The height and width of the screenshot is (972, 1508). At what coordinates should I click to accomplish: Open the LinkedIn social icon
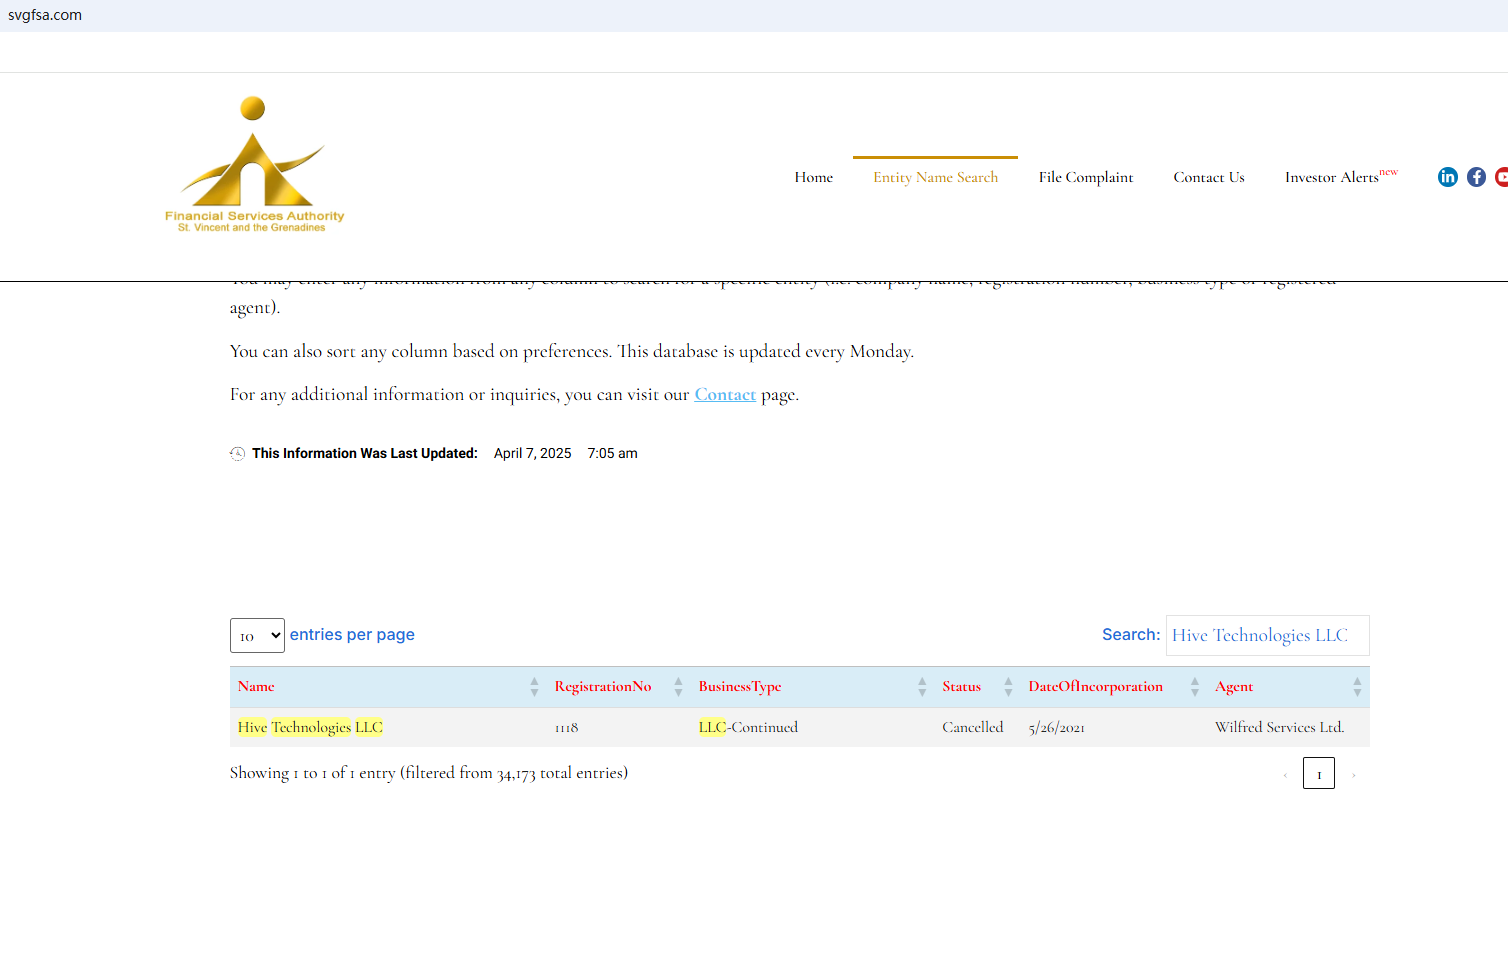tap(1447, 177)
